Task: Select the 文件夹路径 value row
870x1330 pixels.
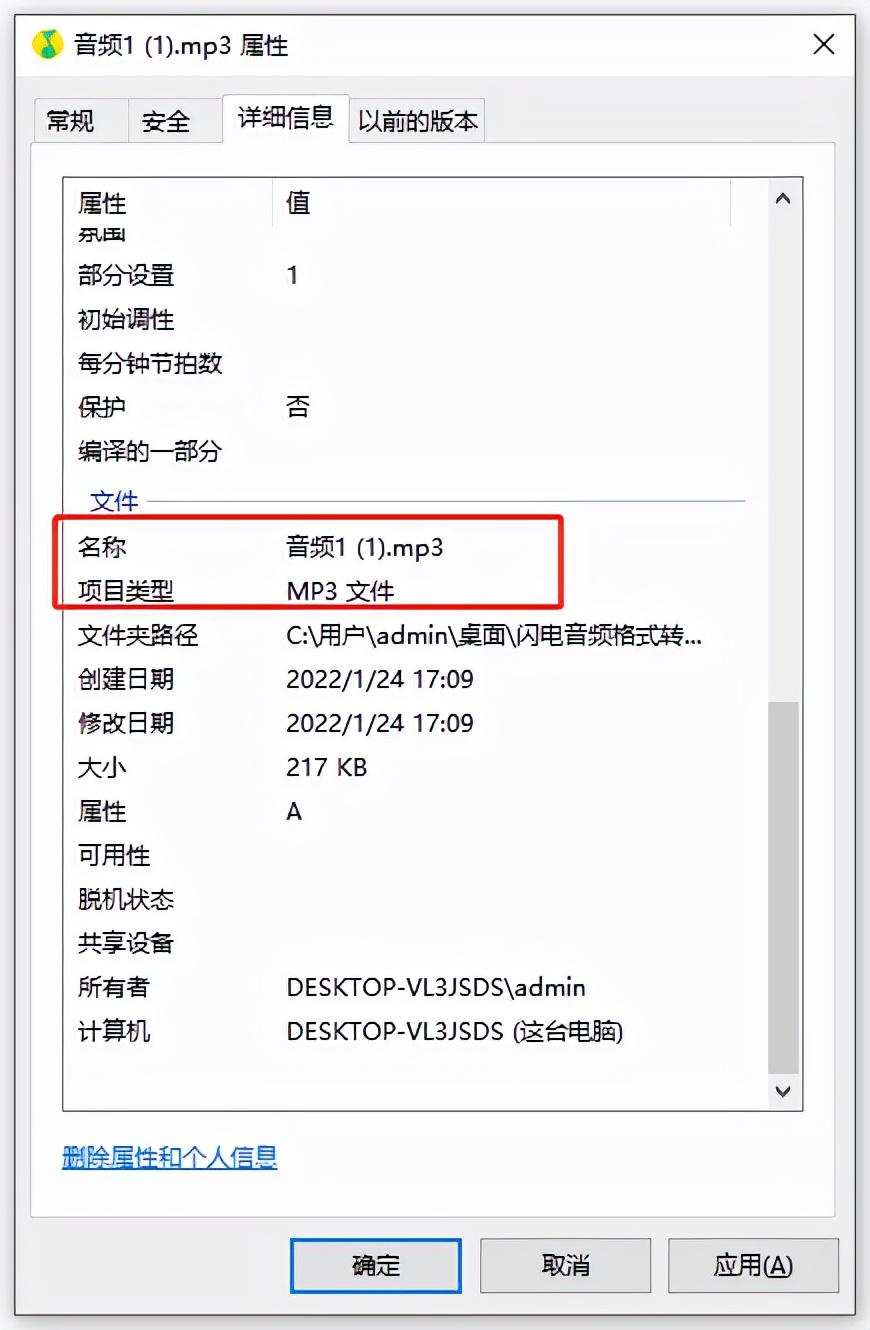Action: (494, 635)
